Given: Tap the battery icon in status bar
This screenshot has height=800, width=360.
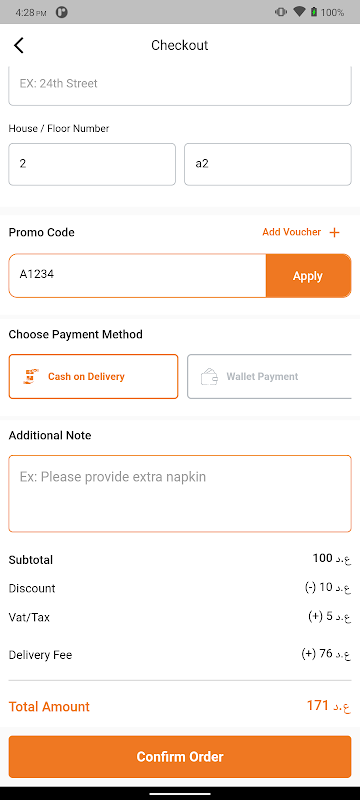Looking at the screenshot, I should click(x=314, y=12).
